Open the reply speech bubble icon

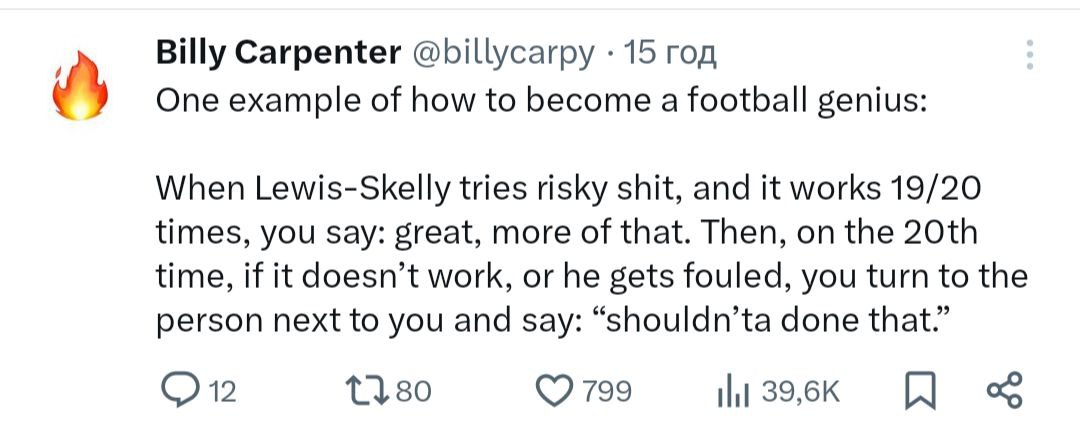click(x=180, y=390)
